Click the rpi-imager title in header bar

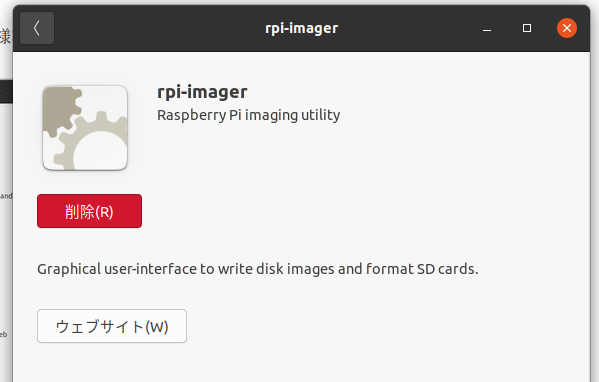pyautogui.click(x=301, y=28)
